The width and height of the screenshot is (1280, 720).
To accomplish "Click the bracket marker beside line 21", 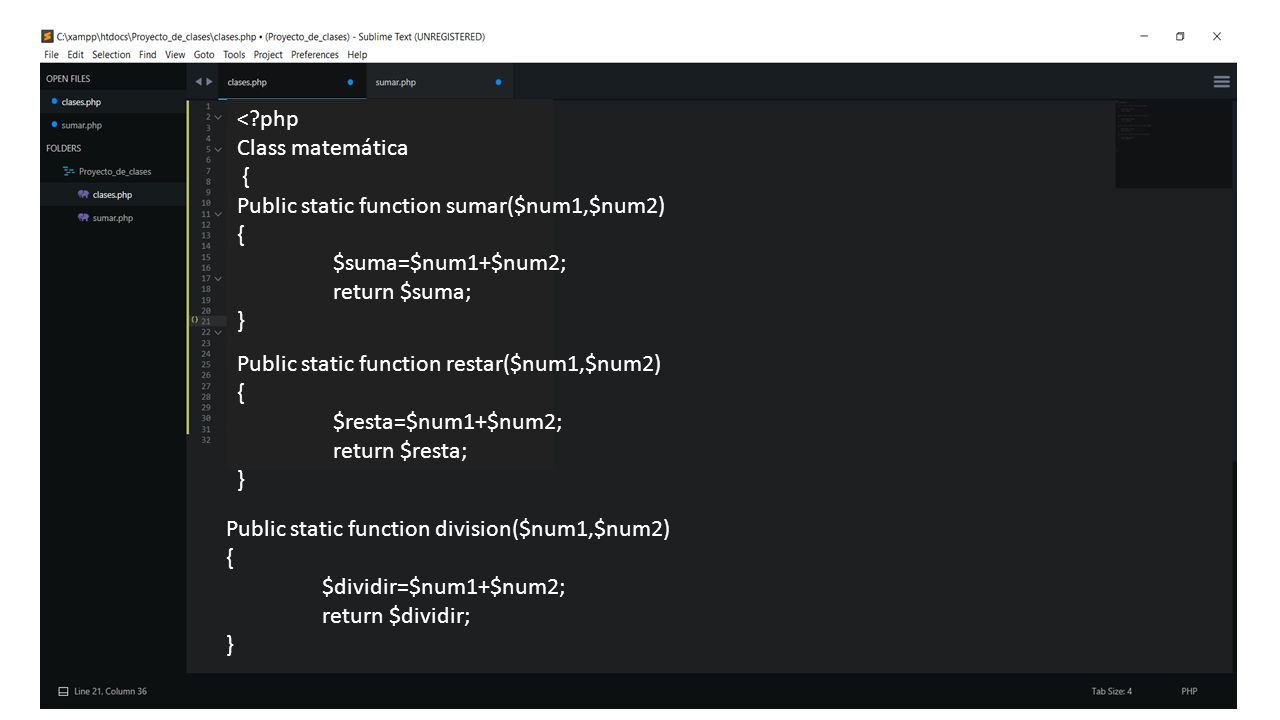I will click(x=194, y=320).
